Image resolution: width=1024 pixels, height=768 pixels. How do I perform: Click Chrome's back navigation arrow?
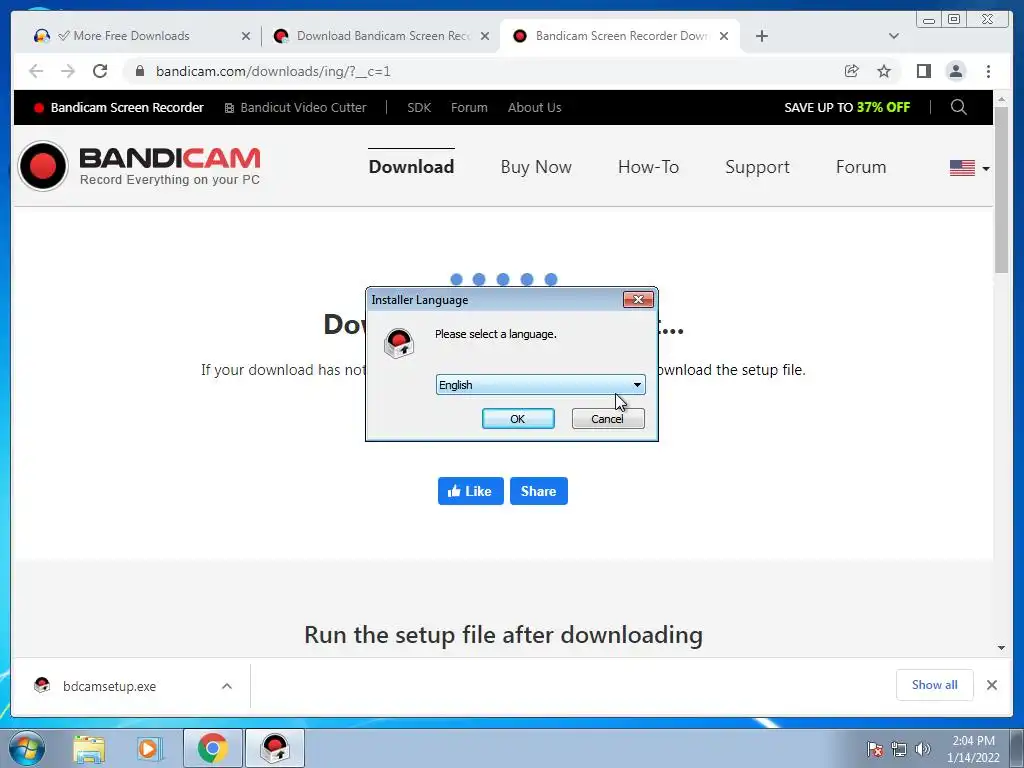coord(36,71)
